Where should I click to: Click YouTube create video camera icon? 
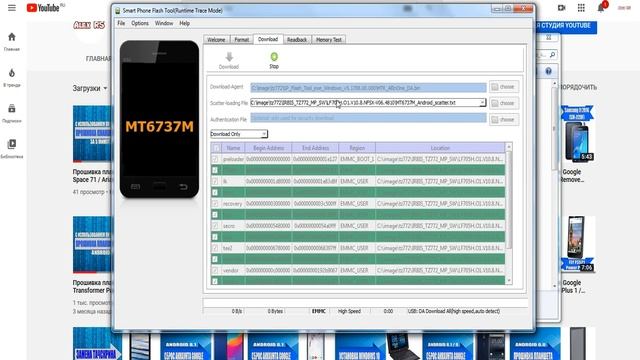[x=562, y=8]
